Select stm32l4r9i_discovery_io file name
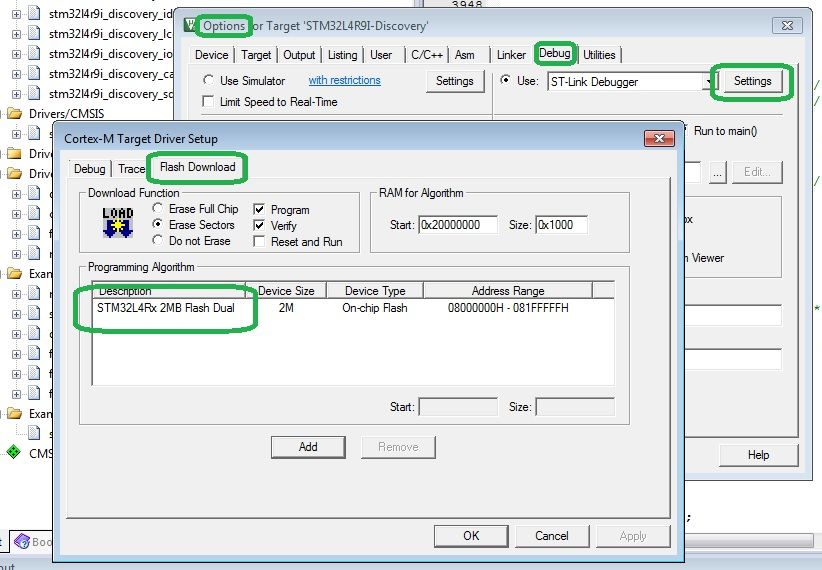822x570 pixels. click(x=111, y=54)
